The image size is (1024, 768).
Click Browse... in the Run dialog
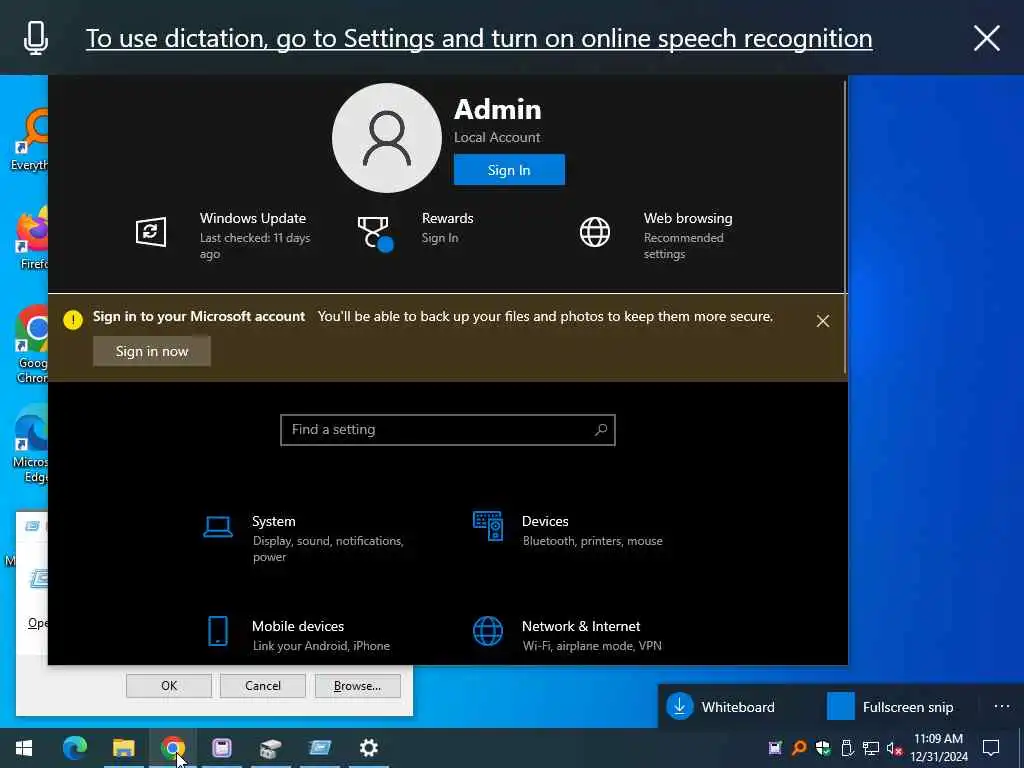point(357,686)
